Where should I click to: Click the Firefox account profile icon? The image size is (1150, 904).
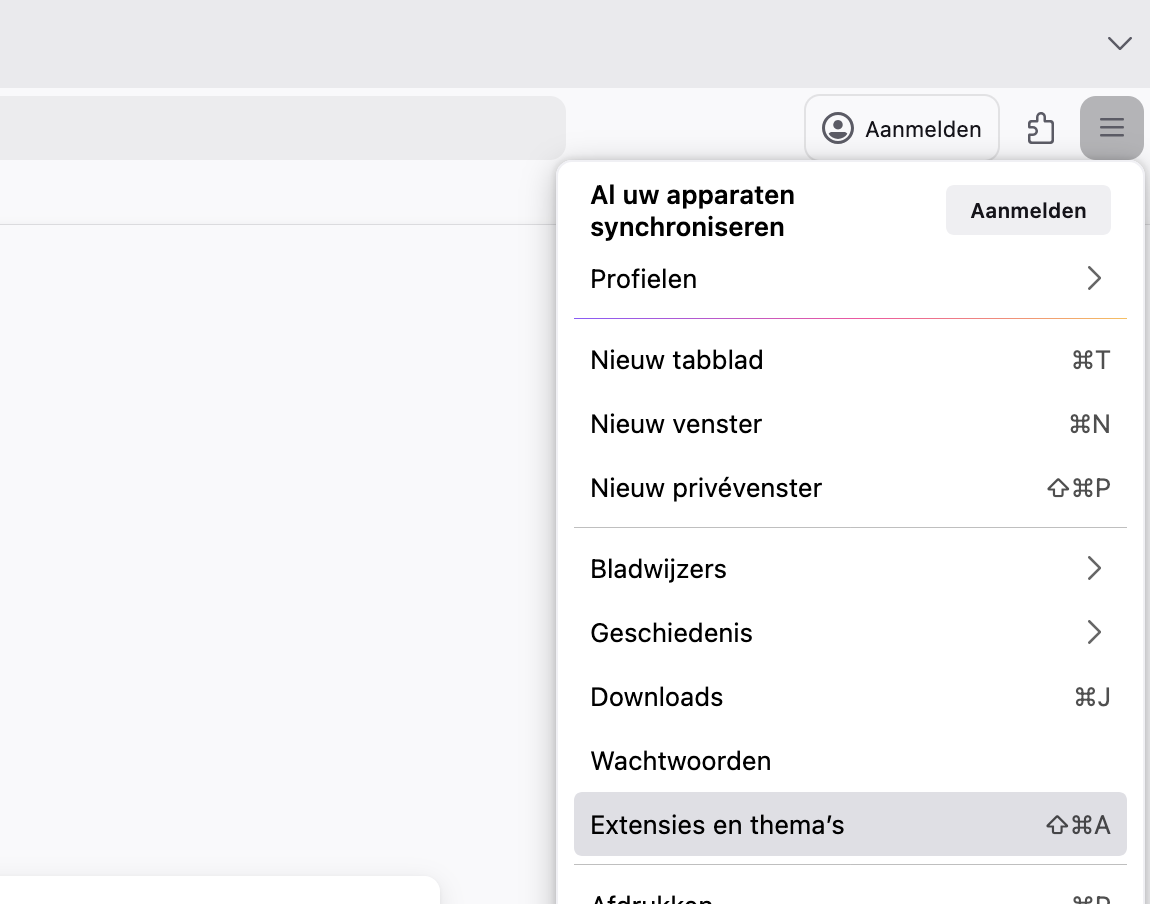837,128
